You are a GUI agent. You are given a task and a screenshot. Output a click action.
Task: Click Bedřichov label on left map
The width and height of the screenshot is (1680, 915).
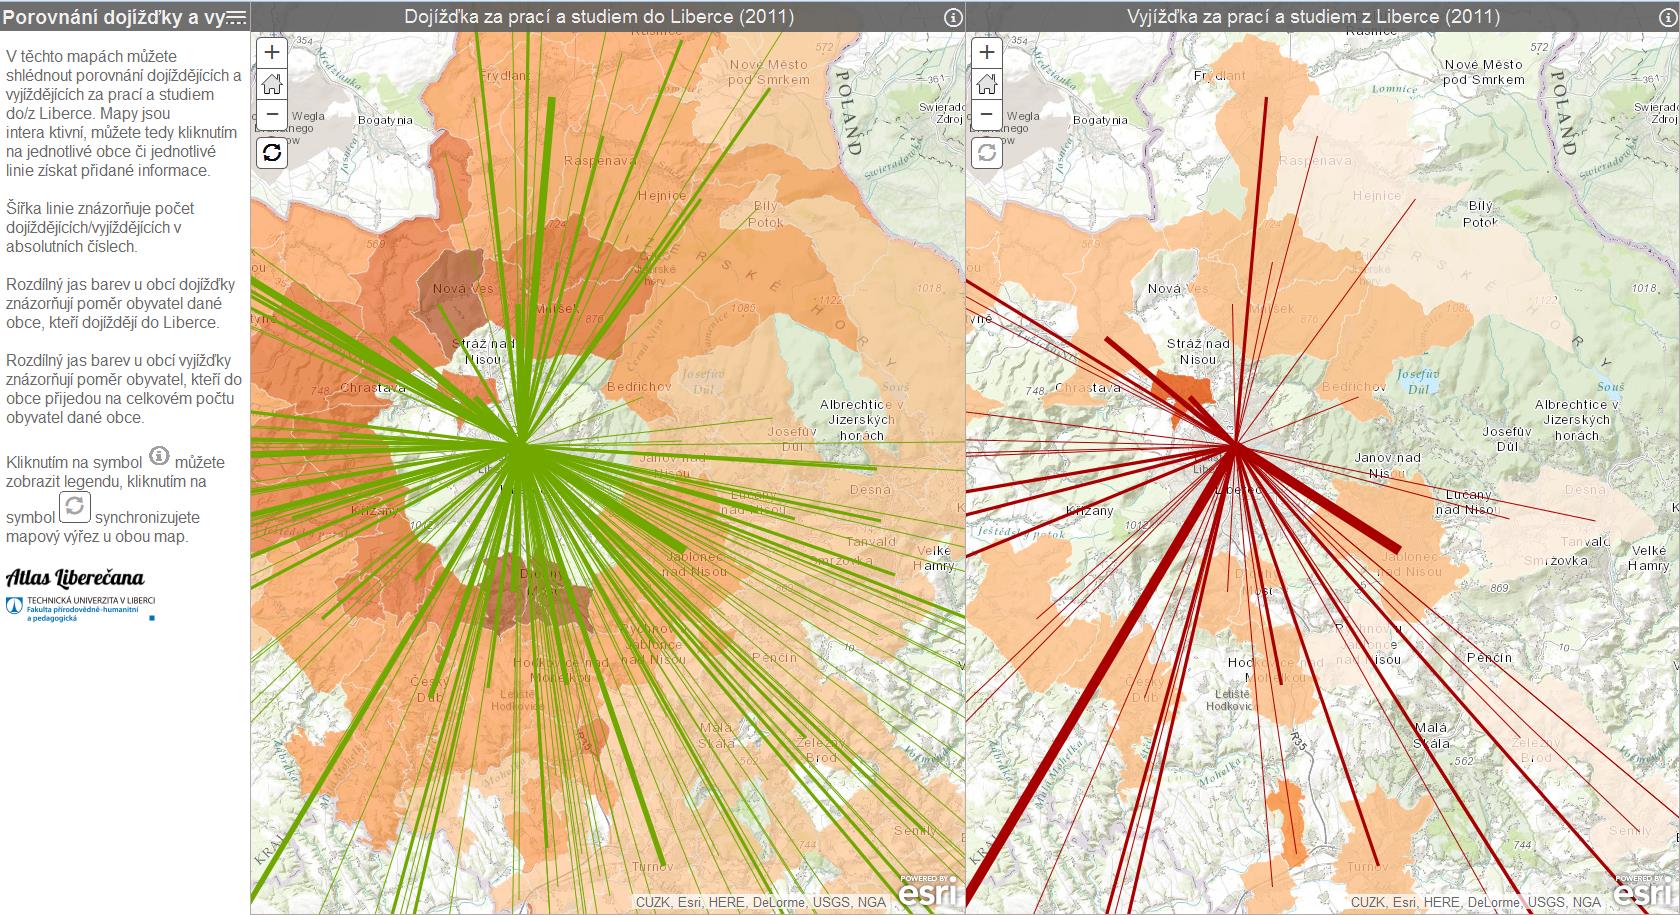[x=638, y=386]
